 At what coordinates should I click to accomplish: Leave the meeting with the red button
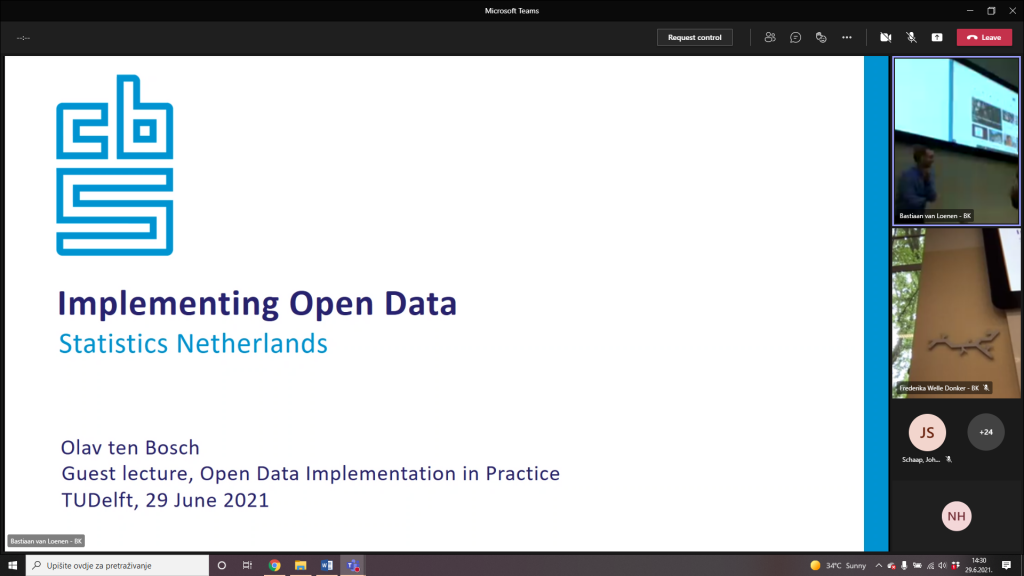[984, 37]
